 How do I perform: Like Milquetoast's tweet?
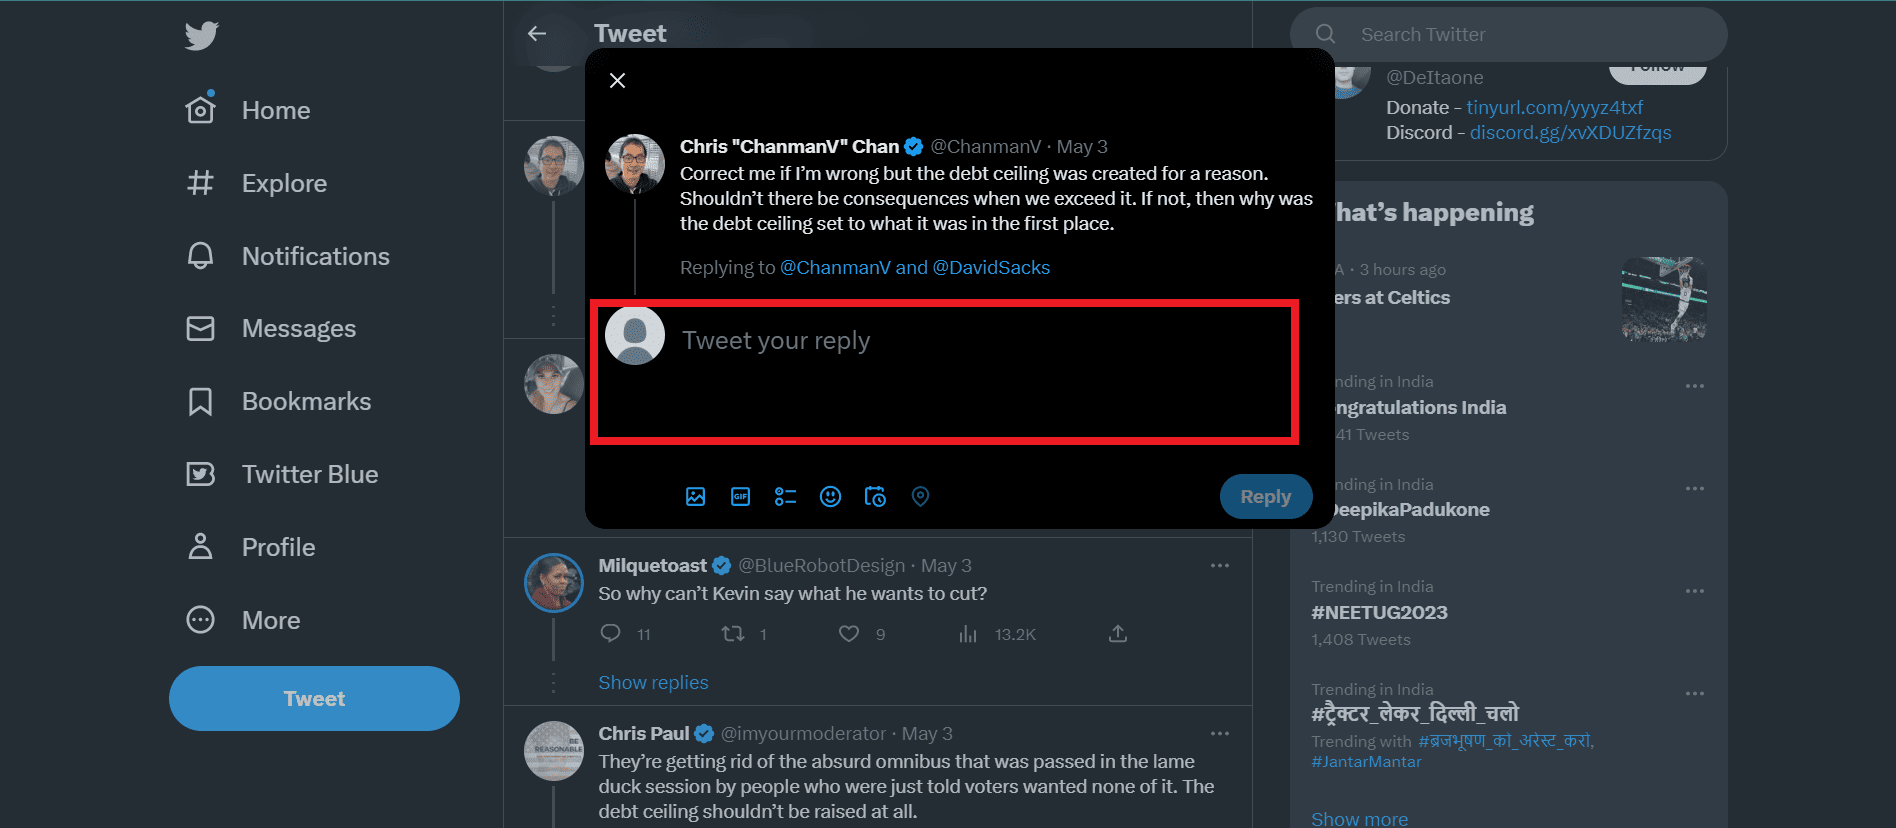pyautogui.click(x=848, y=633)
